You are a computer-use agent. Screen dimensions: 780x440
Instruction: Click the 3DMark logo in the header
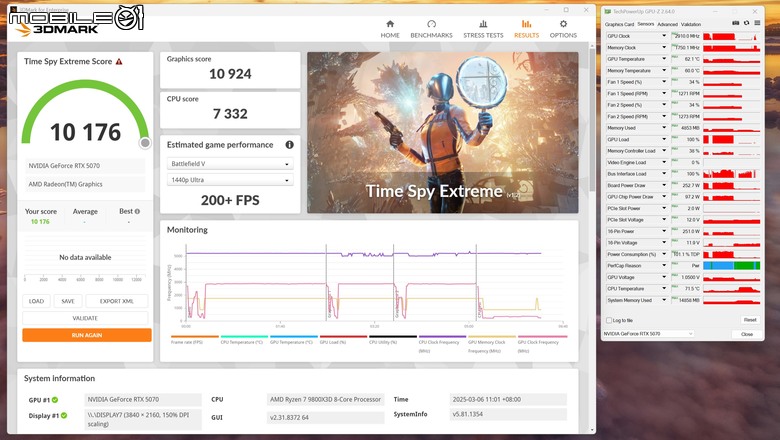tap(59, 29)
